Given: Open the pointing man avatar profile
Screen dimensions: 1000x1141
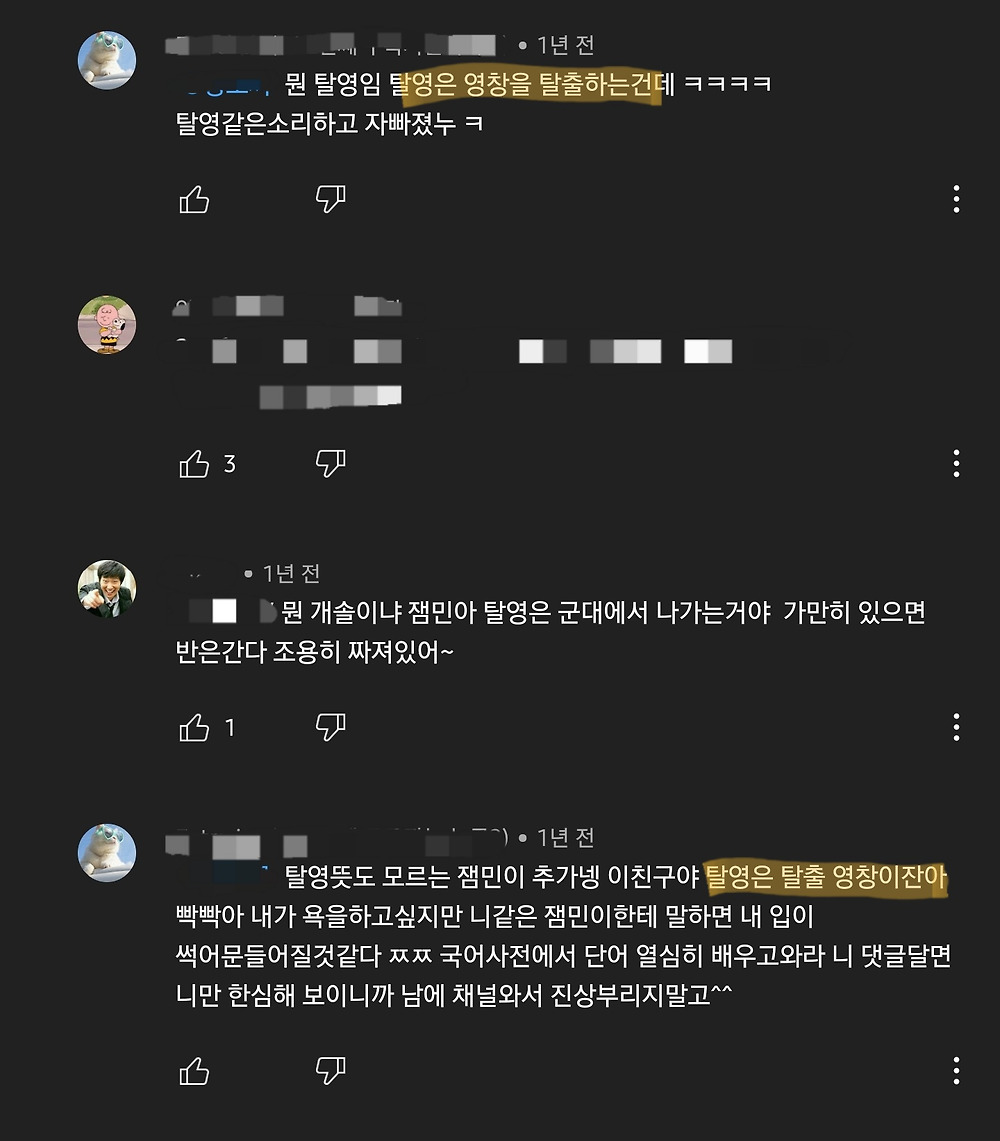Looking at the screenshot, I should pos(107,589).
